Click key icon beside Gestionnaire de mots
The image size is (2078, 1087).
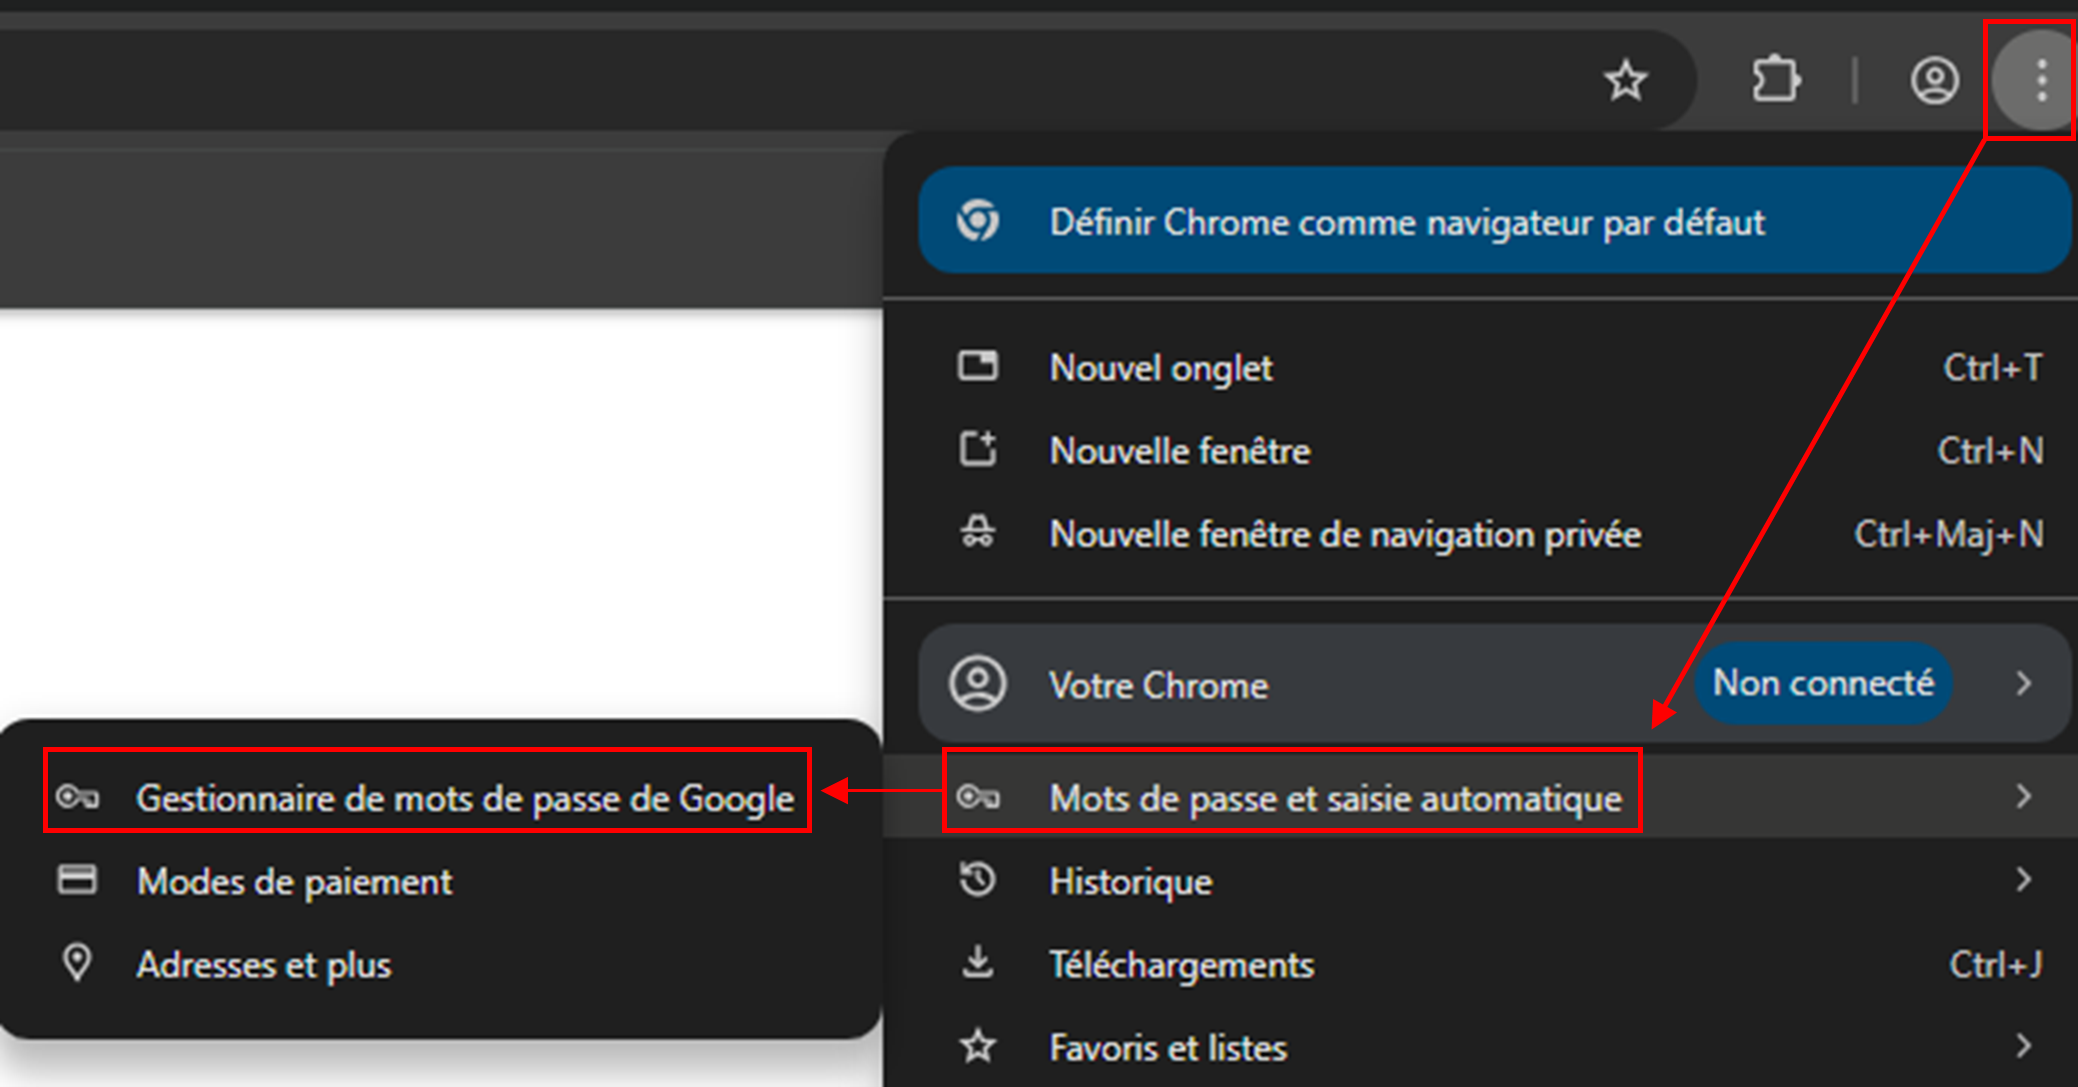click(x=77, y=797)
